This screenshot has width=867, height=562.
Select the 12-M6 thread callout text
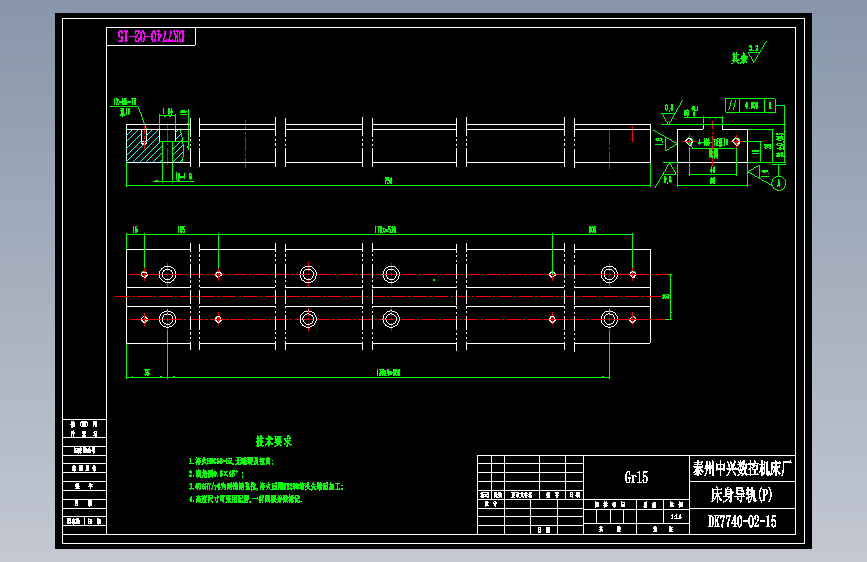(x=124, y=102)
